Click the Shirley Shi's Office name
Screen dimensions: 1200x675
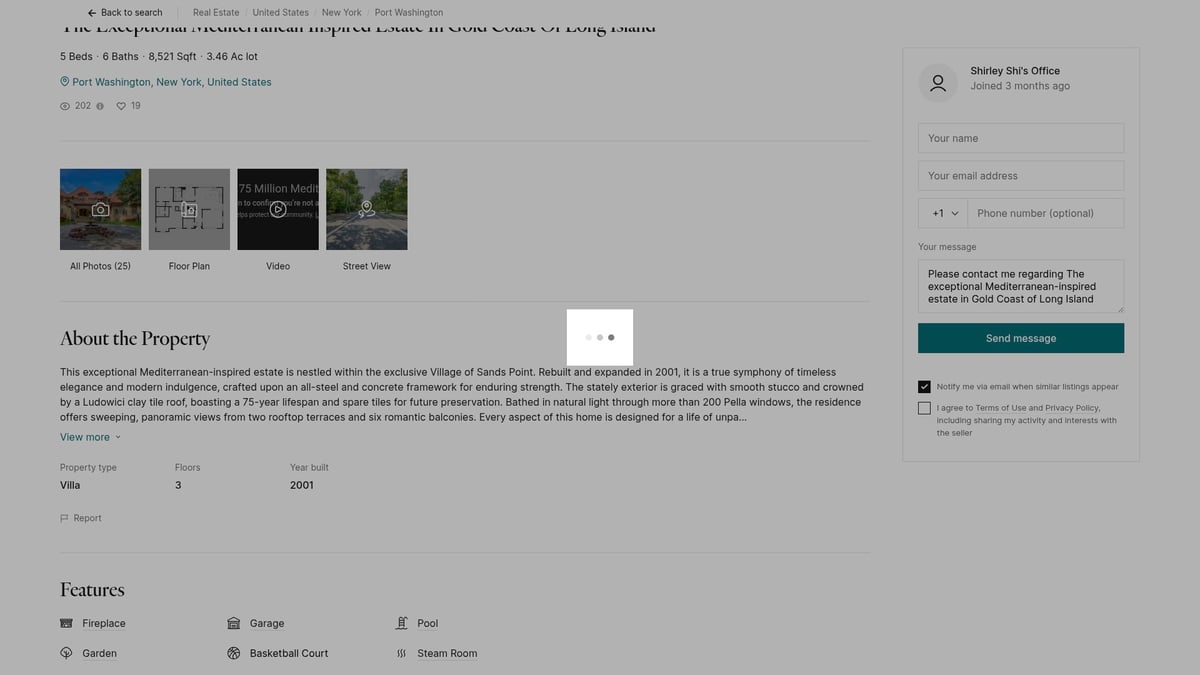click(x=1015, y=71)
